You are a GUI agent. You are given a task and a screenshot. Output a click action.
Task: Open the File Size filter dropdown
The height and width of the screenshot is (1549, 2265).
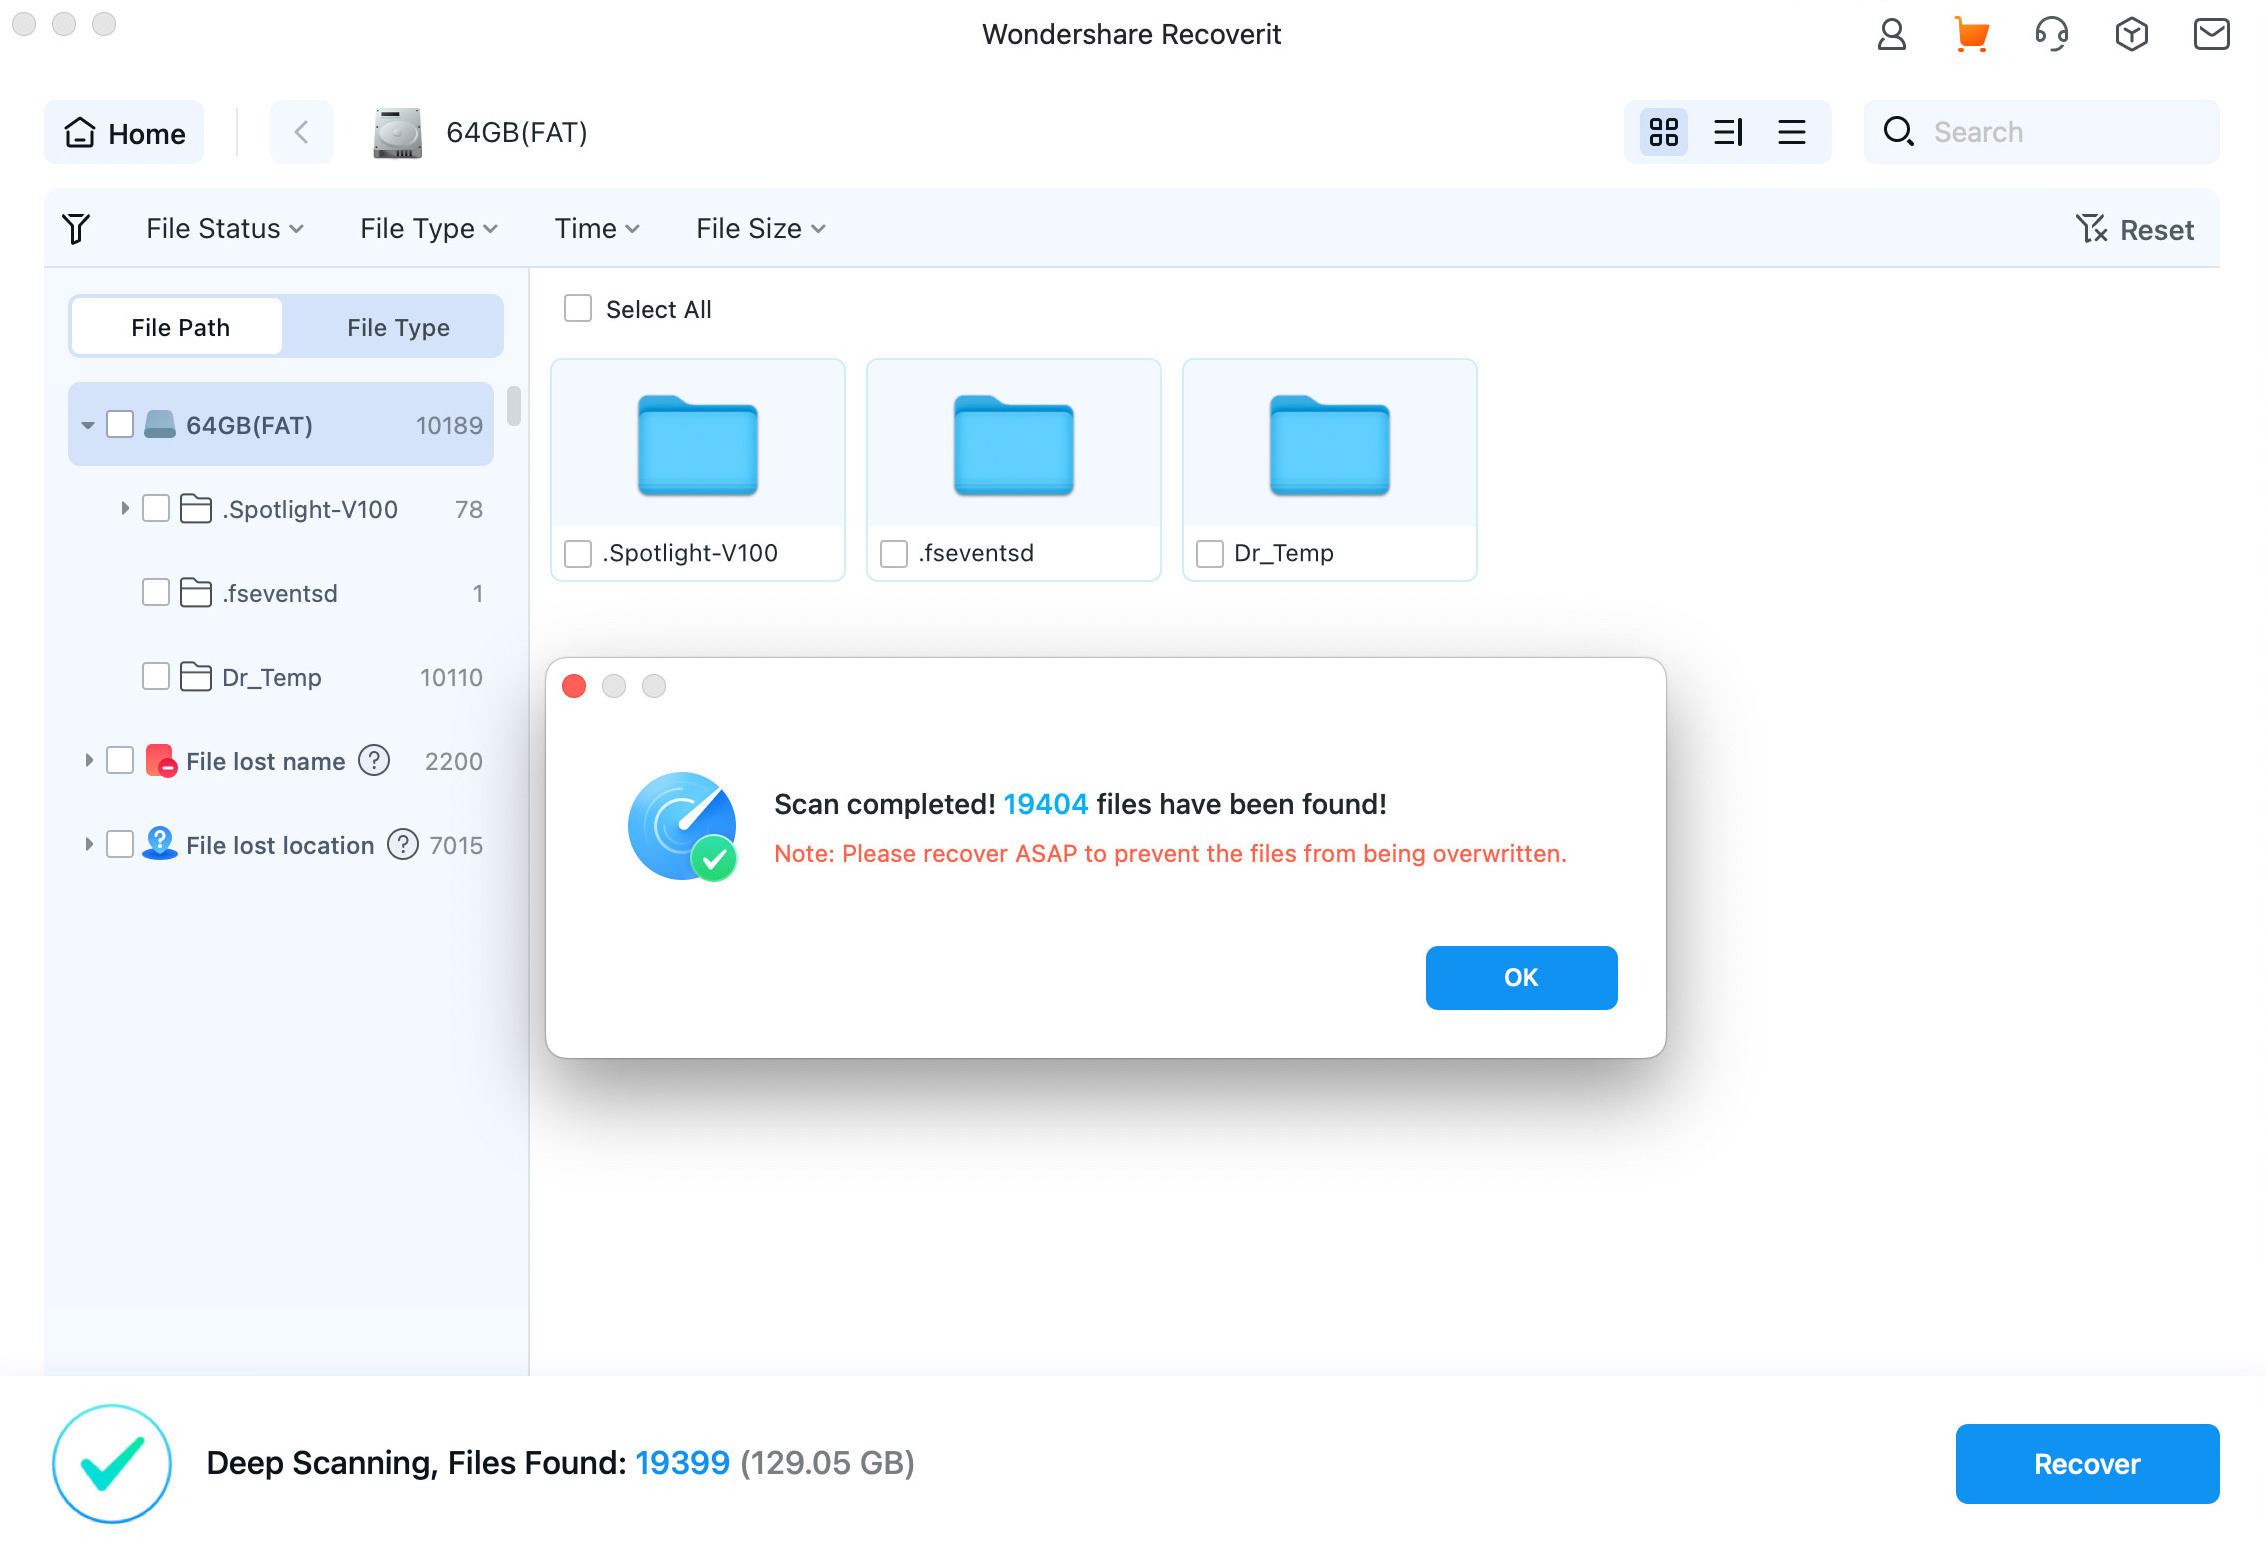click(761, 229)
